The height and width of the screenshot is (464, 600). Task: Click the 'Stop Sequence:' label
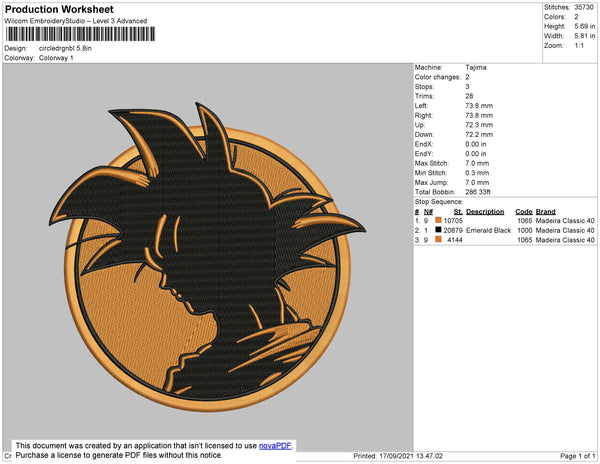pos(439,202)
